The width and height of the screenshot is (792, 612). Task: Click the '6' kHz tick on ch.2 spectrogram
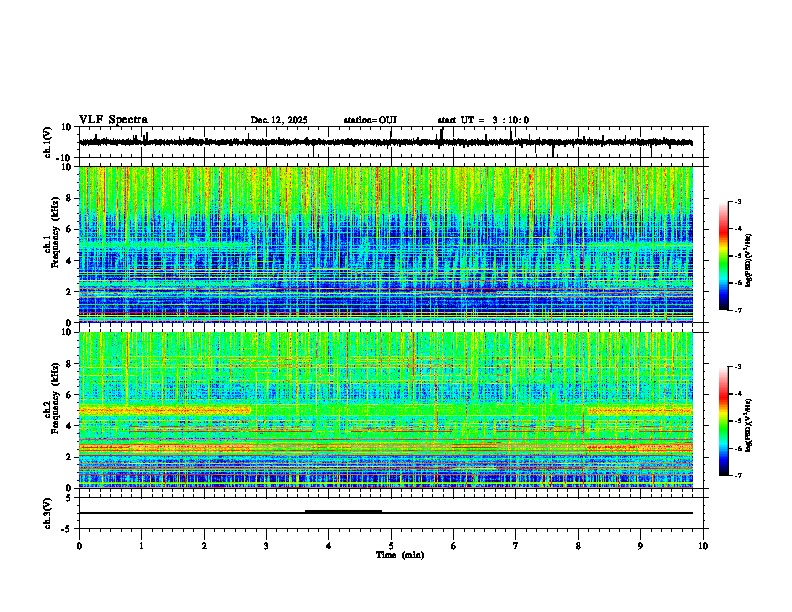tap(70, 395)
